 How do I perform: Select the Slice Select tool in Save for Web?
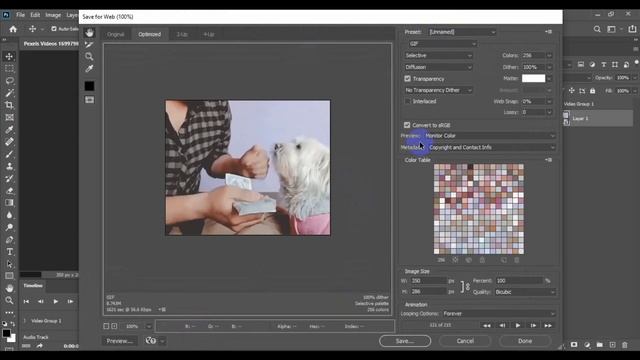pyautogui.click(x=89, y=44)
